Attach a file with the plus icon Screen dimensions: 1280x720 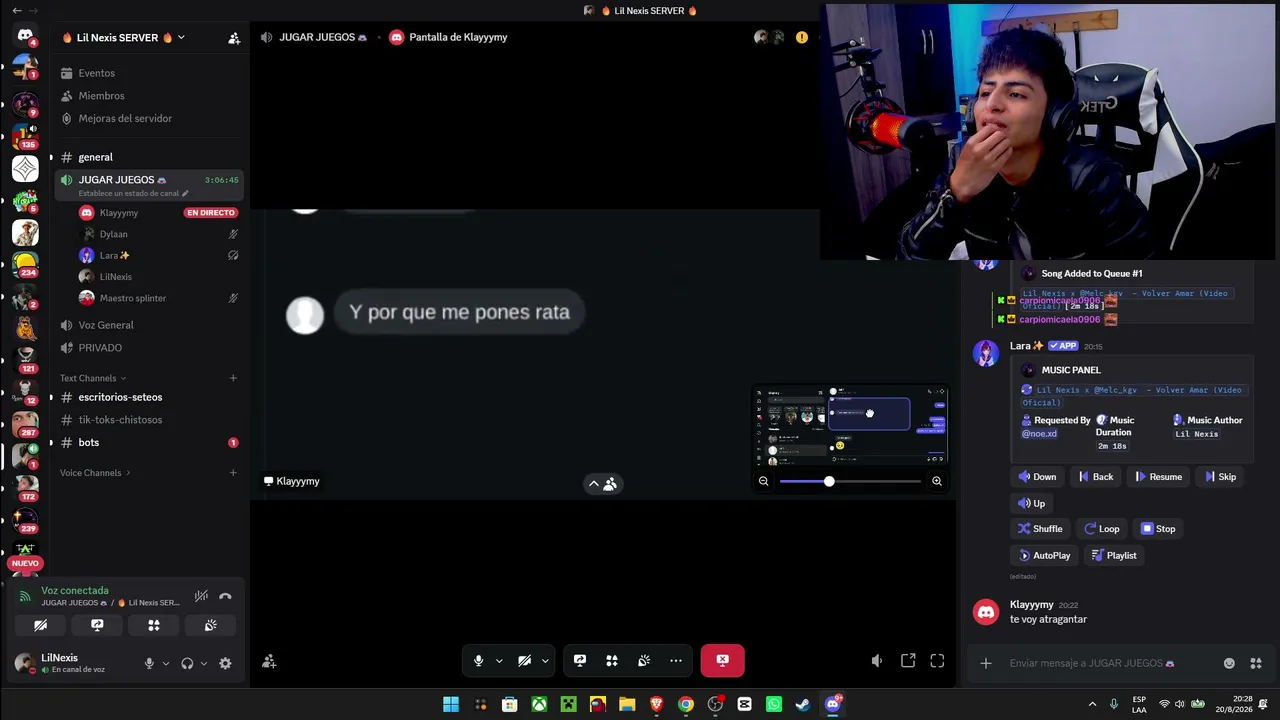[986, 663]
